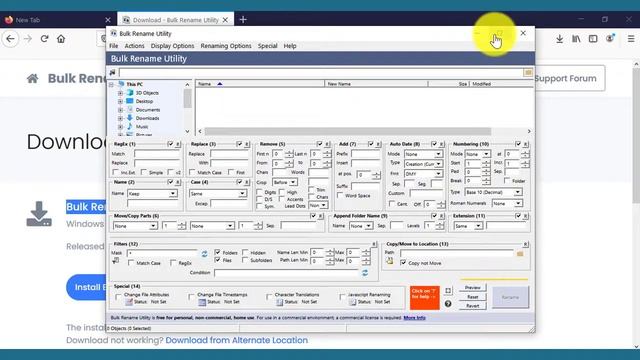Click the Numbering (10) reset R button
The height and width of the screenshot is (360, 640).
point(526,144)
